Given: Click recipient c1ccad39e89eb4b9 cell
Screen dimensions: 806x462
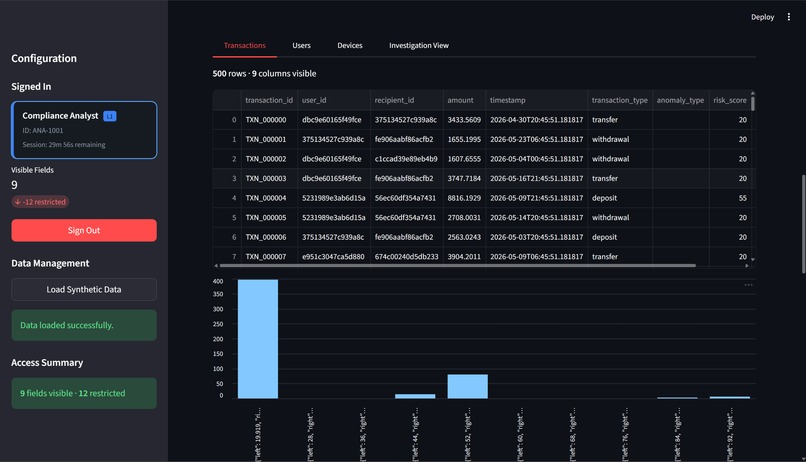Looking at the screenshot, I should click(407, 159).
